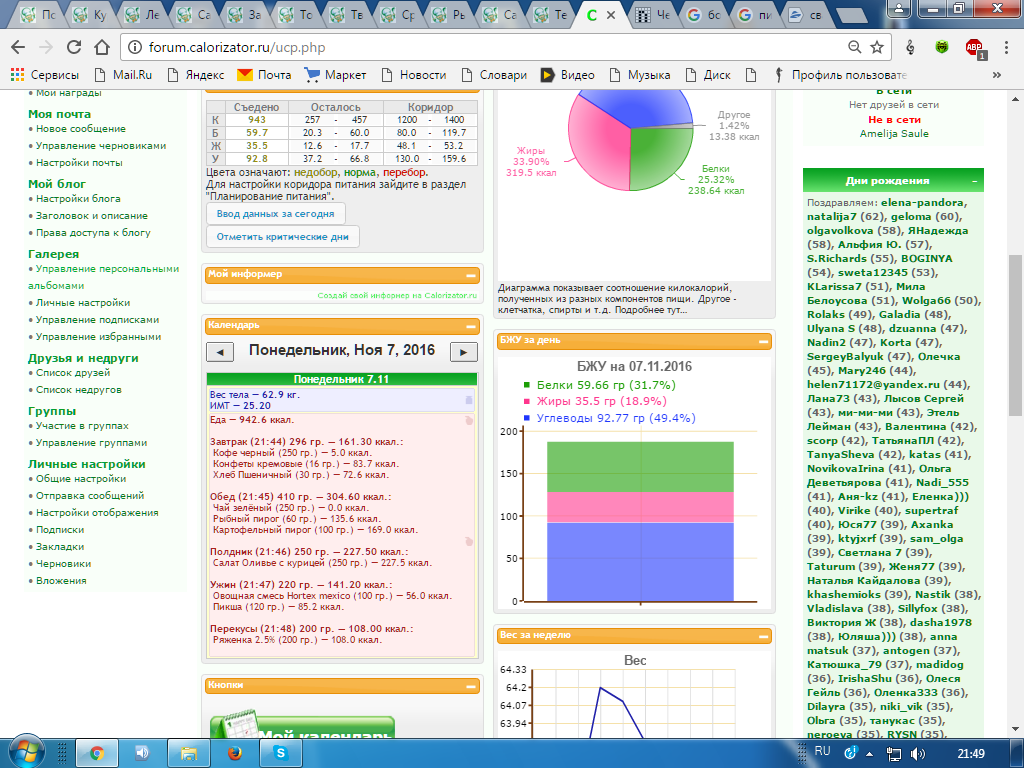The image size is (1024, 768).
Task: Open the Сервисы apps shortcut
Action: 44,75
